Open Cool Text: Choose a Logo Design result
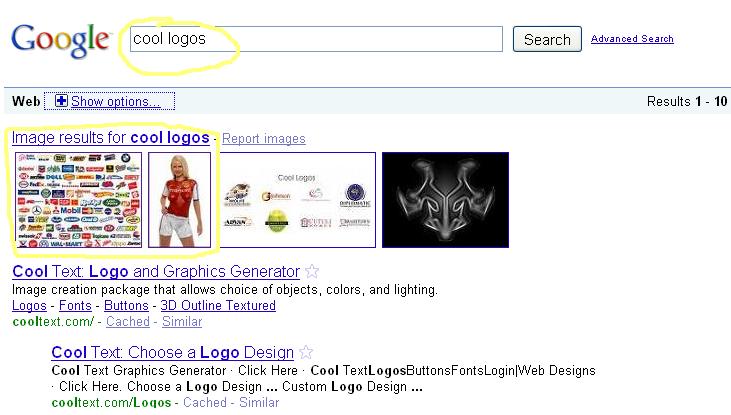 (x=172, y=353)
